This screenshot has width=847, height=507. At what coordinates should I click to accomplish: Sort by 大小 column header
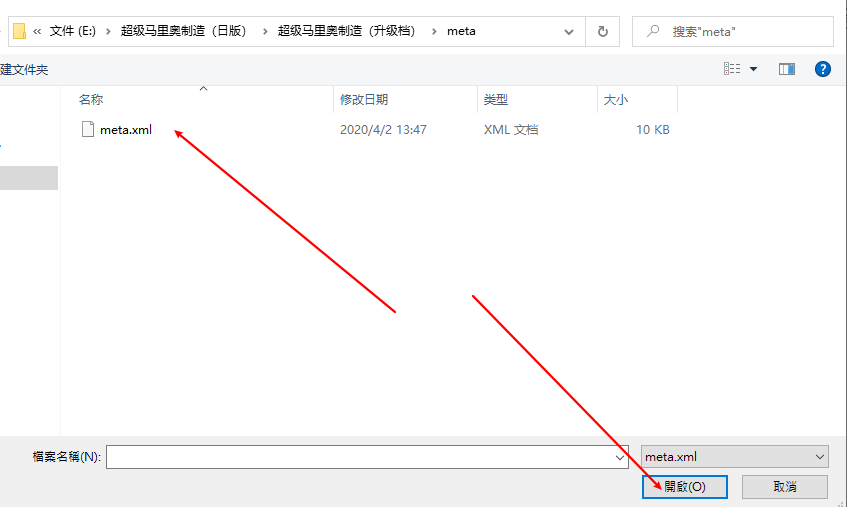tap(615, 99)
